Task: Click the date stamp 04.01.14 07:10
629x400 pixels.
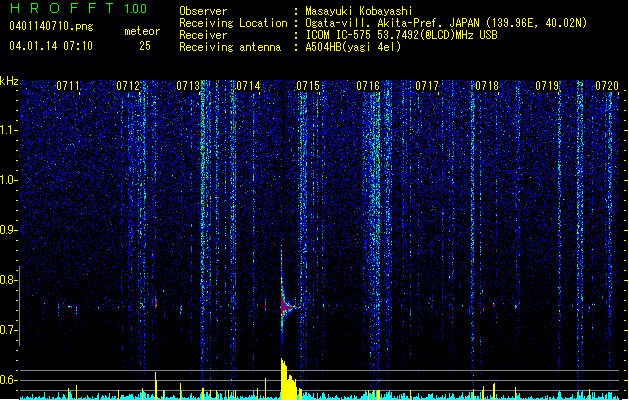Action: (51, 46)
